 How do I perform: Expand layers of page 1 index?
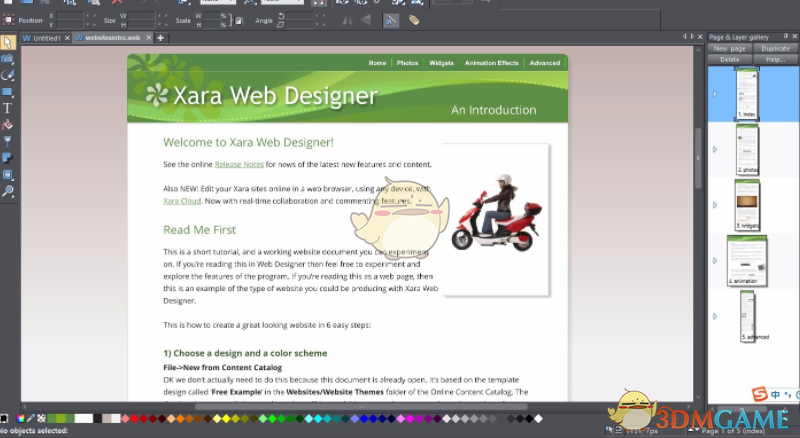click(x=715, y=94)
